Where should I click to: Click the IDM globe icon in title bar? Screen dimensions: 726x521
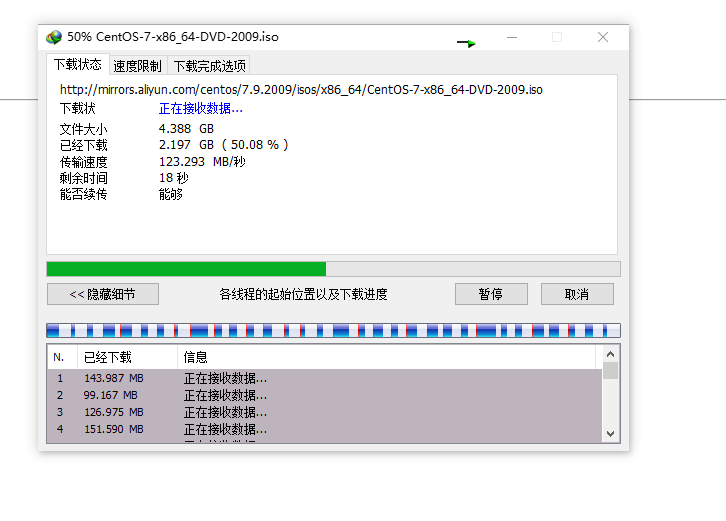pyautogui.click(x=54, y=37)
